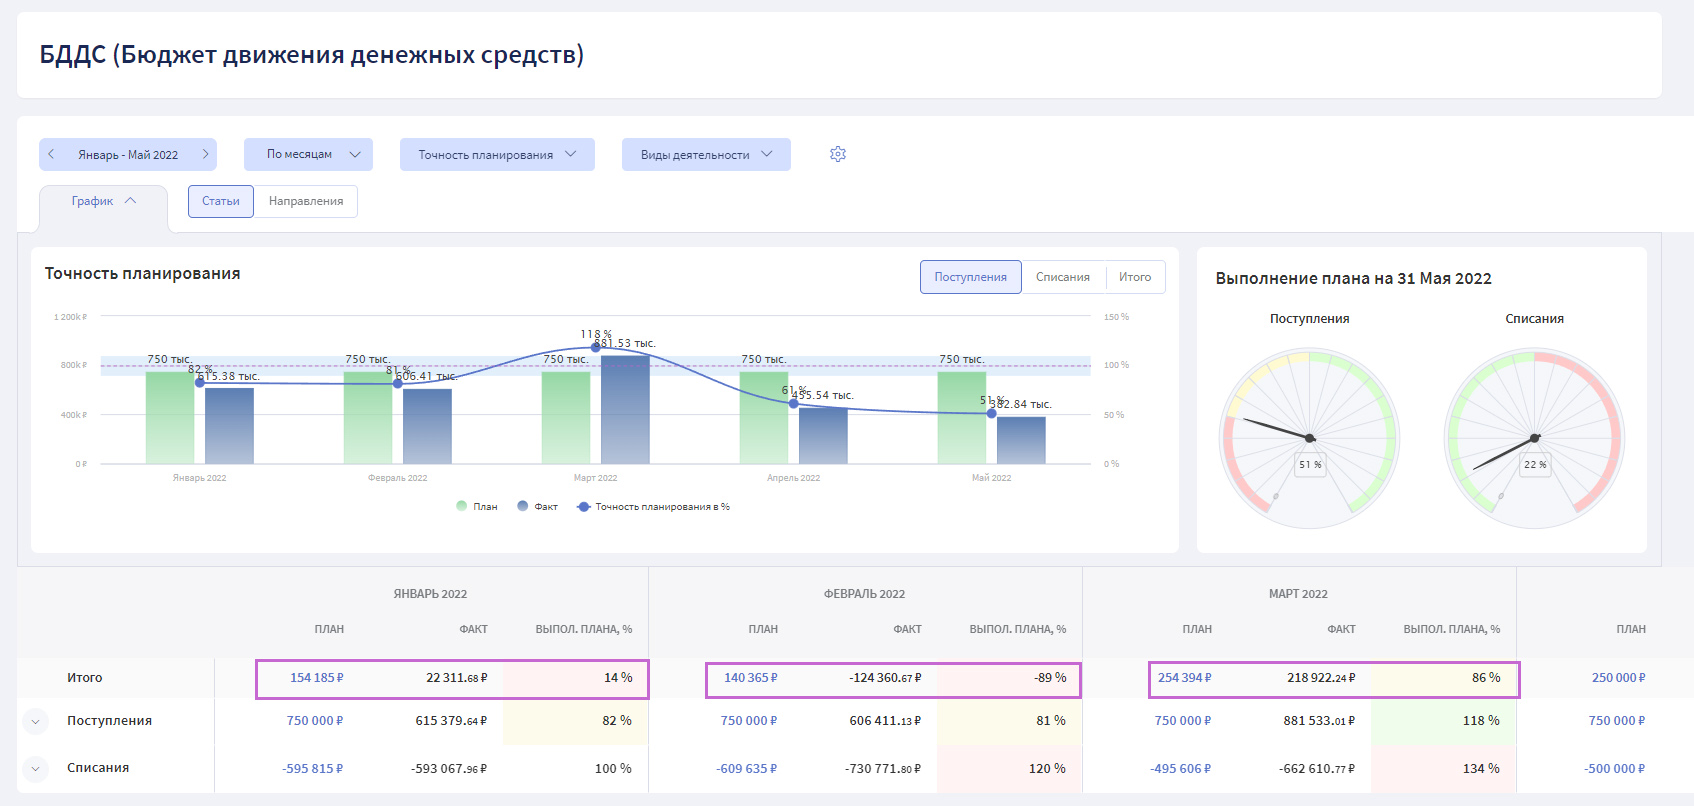Open Списания January plan -595 815 ₽

(x=313, y=769)
